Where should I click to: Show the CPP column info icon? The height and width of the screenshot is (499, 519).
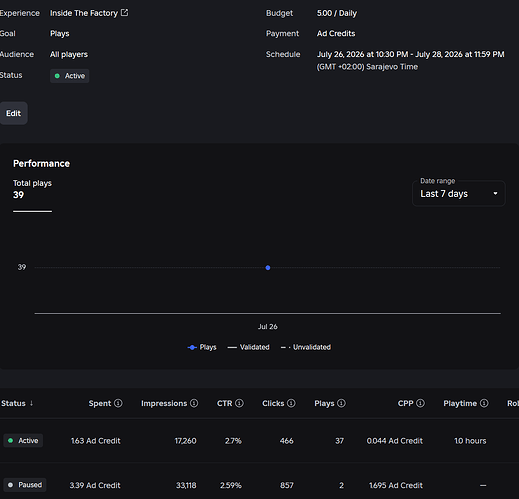[420, 403]
